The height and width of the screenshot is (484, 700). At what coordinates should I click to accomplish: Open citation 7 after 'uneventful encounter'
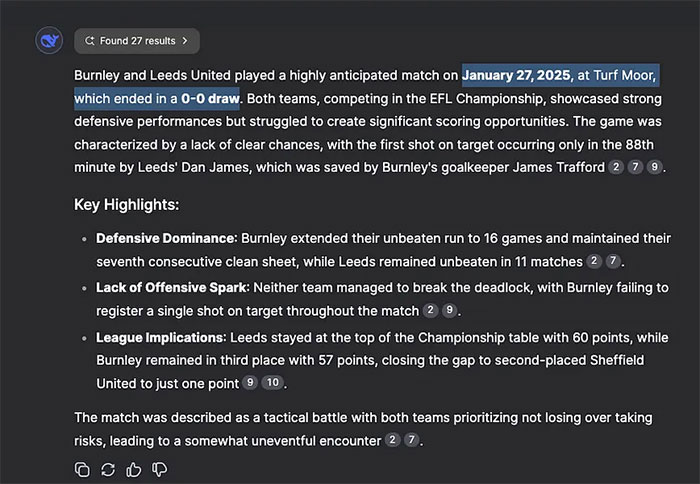tap(411, 440)
